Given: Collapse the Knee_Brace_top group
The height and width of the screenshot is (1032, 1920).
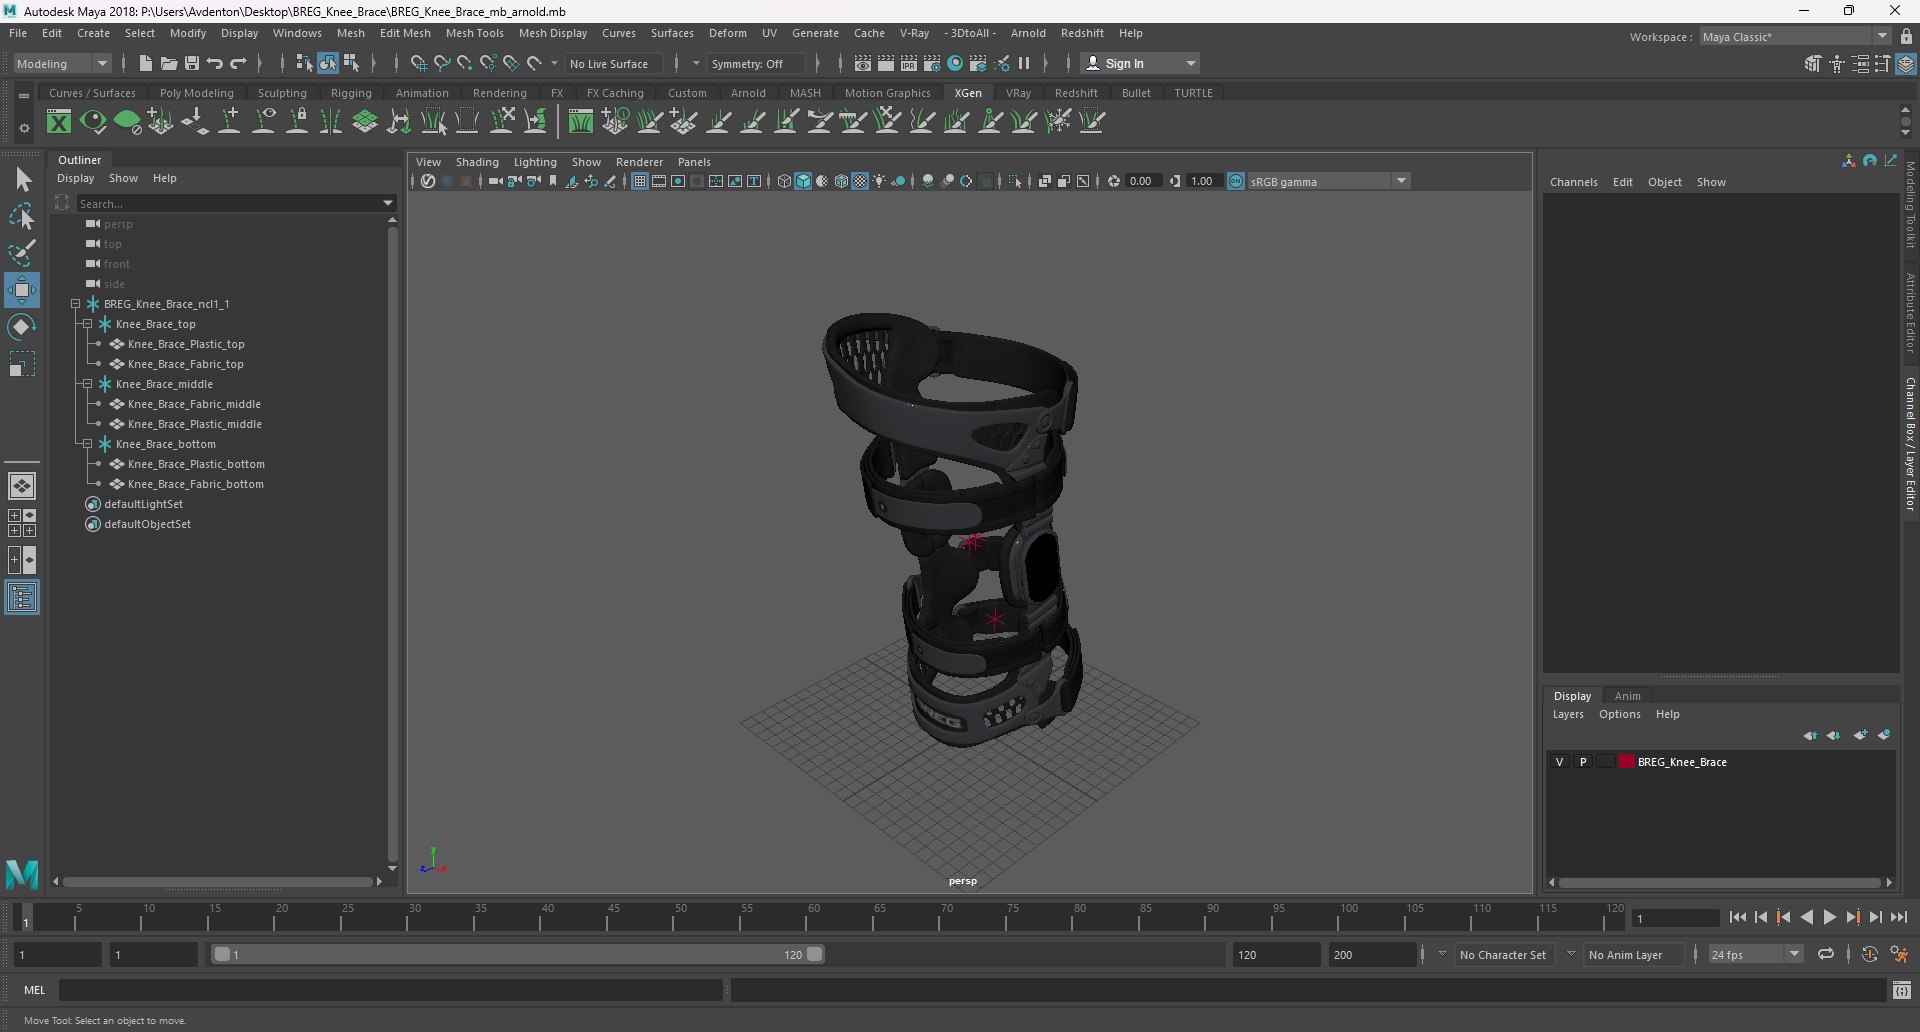Looking at the screenshot, I should 88,324.
